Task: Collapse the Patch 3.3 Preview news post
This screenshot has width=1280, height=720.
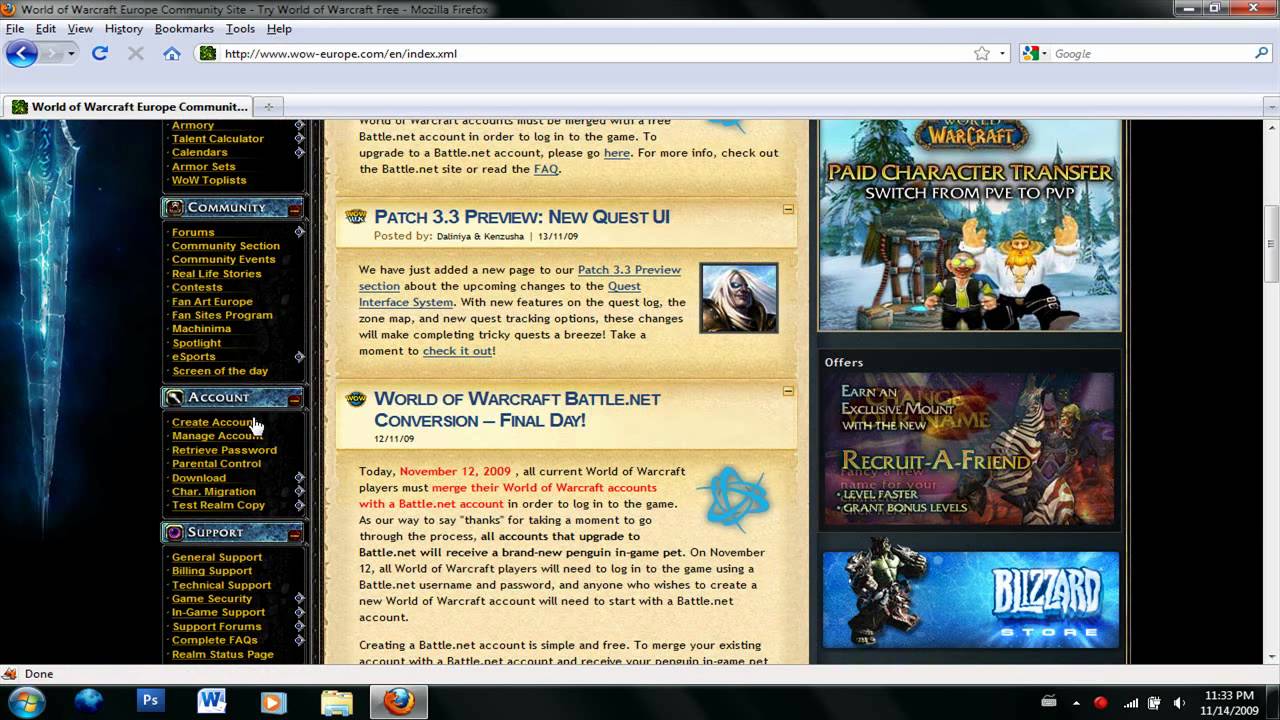Action: (x=788, y=209)
